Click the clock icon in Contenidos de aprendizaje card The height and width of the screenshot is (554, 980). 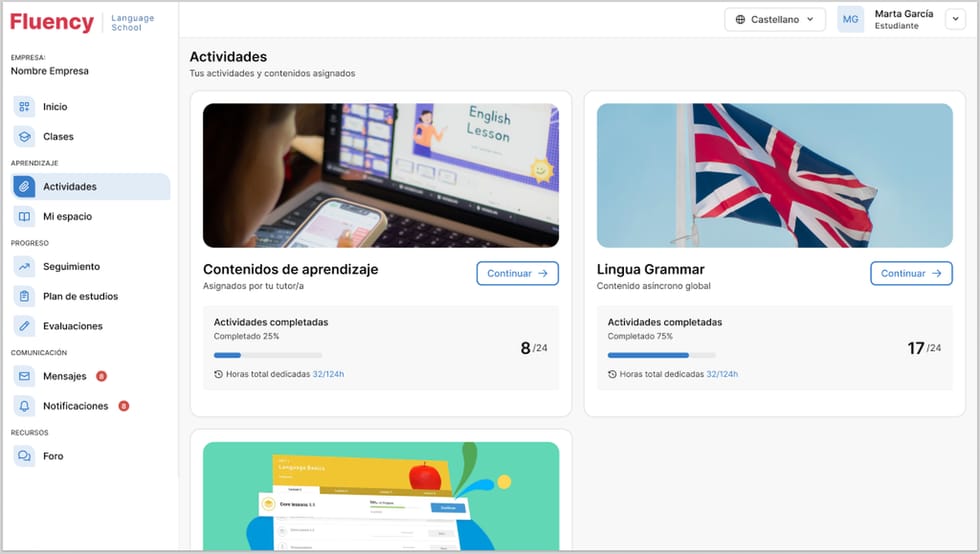218,374
